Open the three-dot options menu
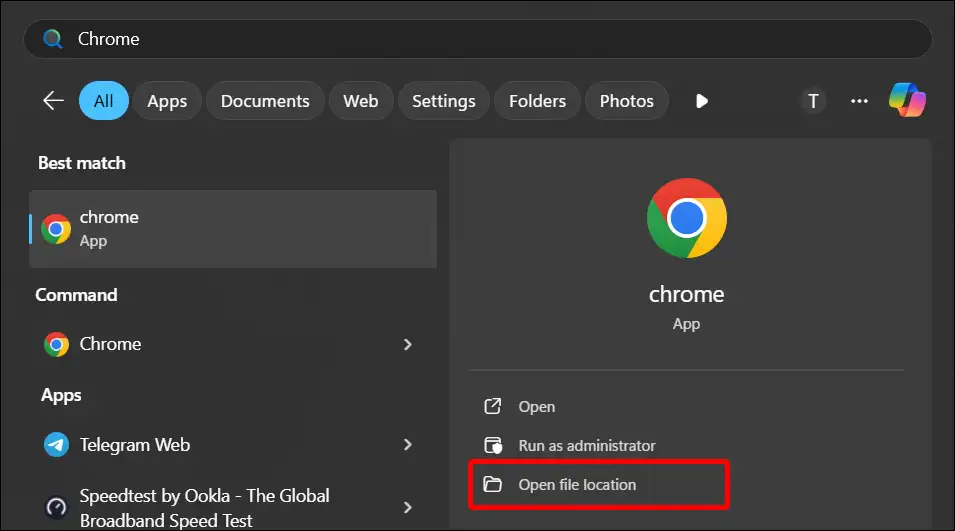This screenshot has width=955, height=531. 859,101
